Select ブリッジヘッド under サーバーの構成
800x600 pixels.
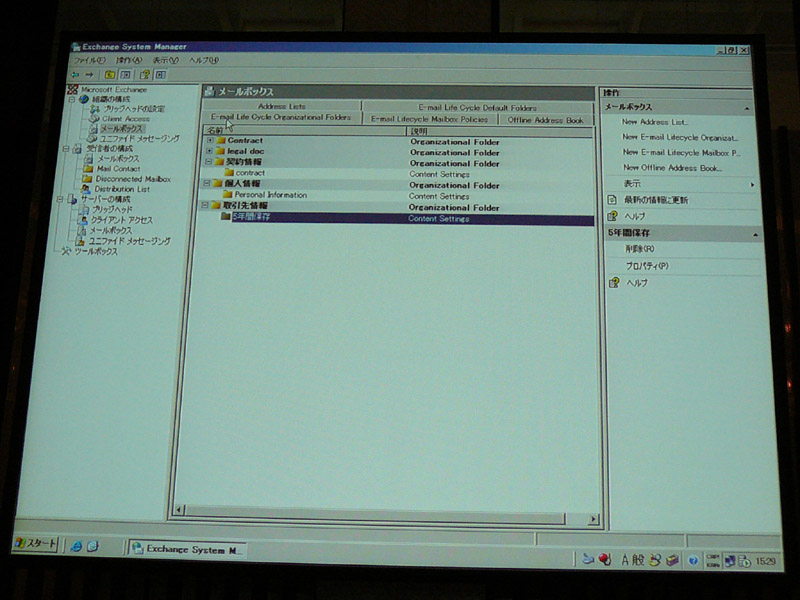(x=112, y=209)
